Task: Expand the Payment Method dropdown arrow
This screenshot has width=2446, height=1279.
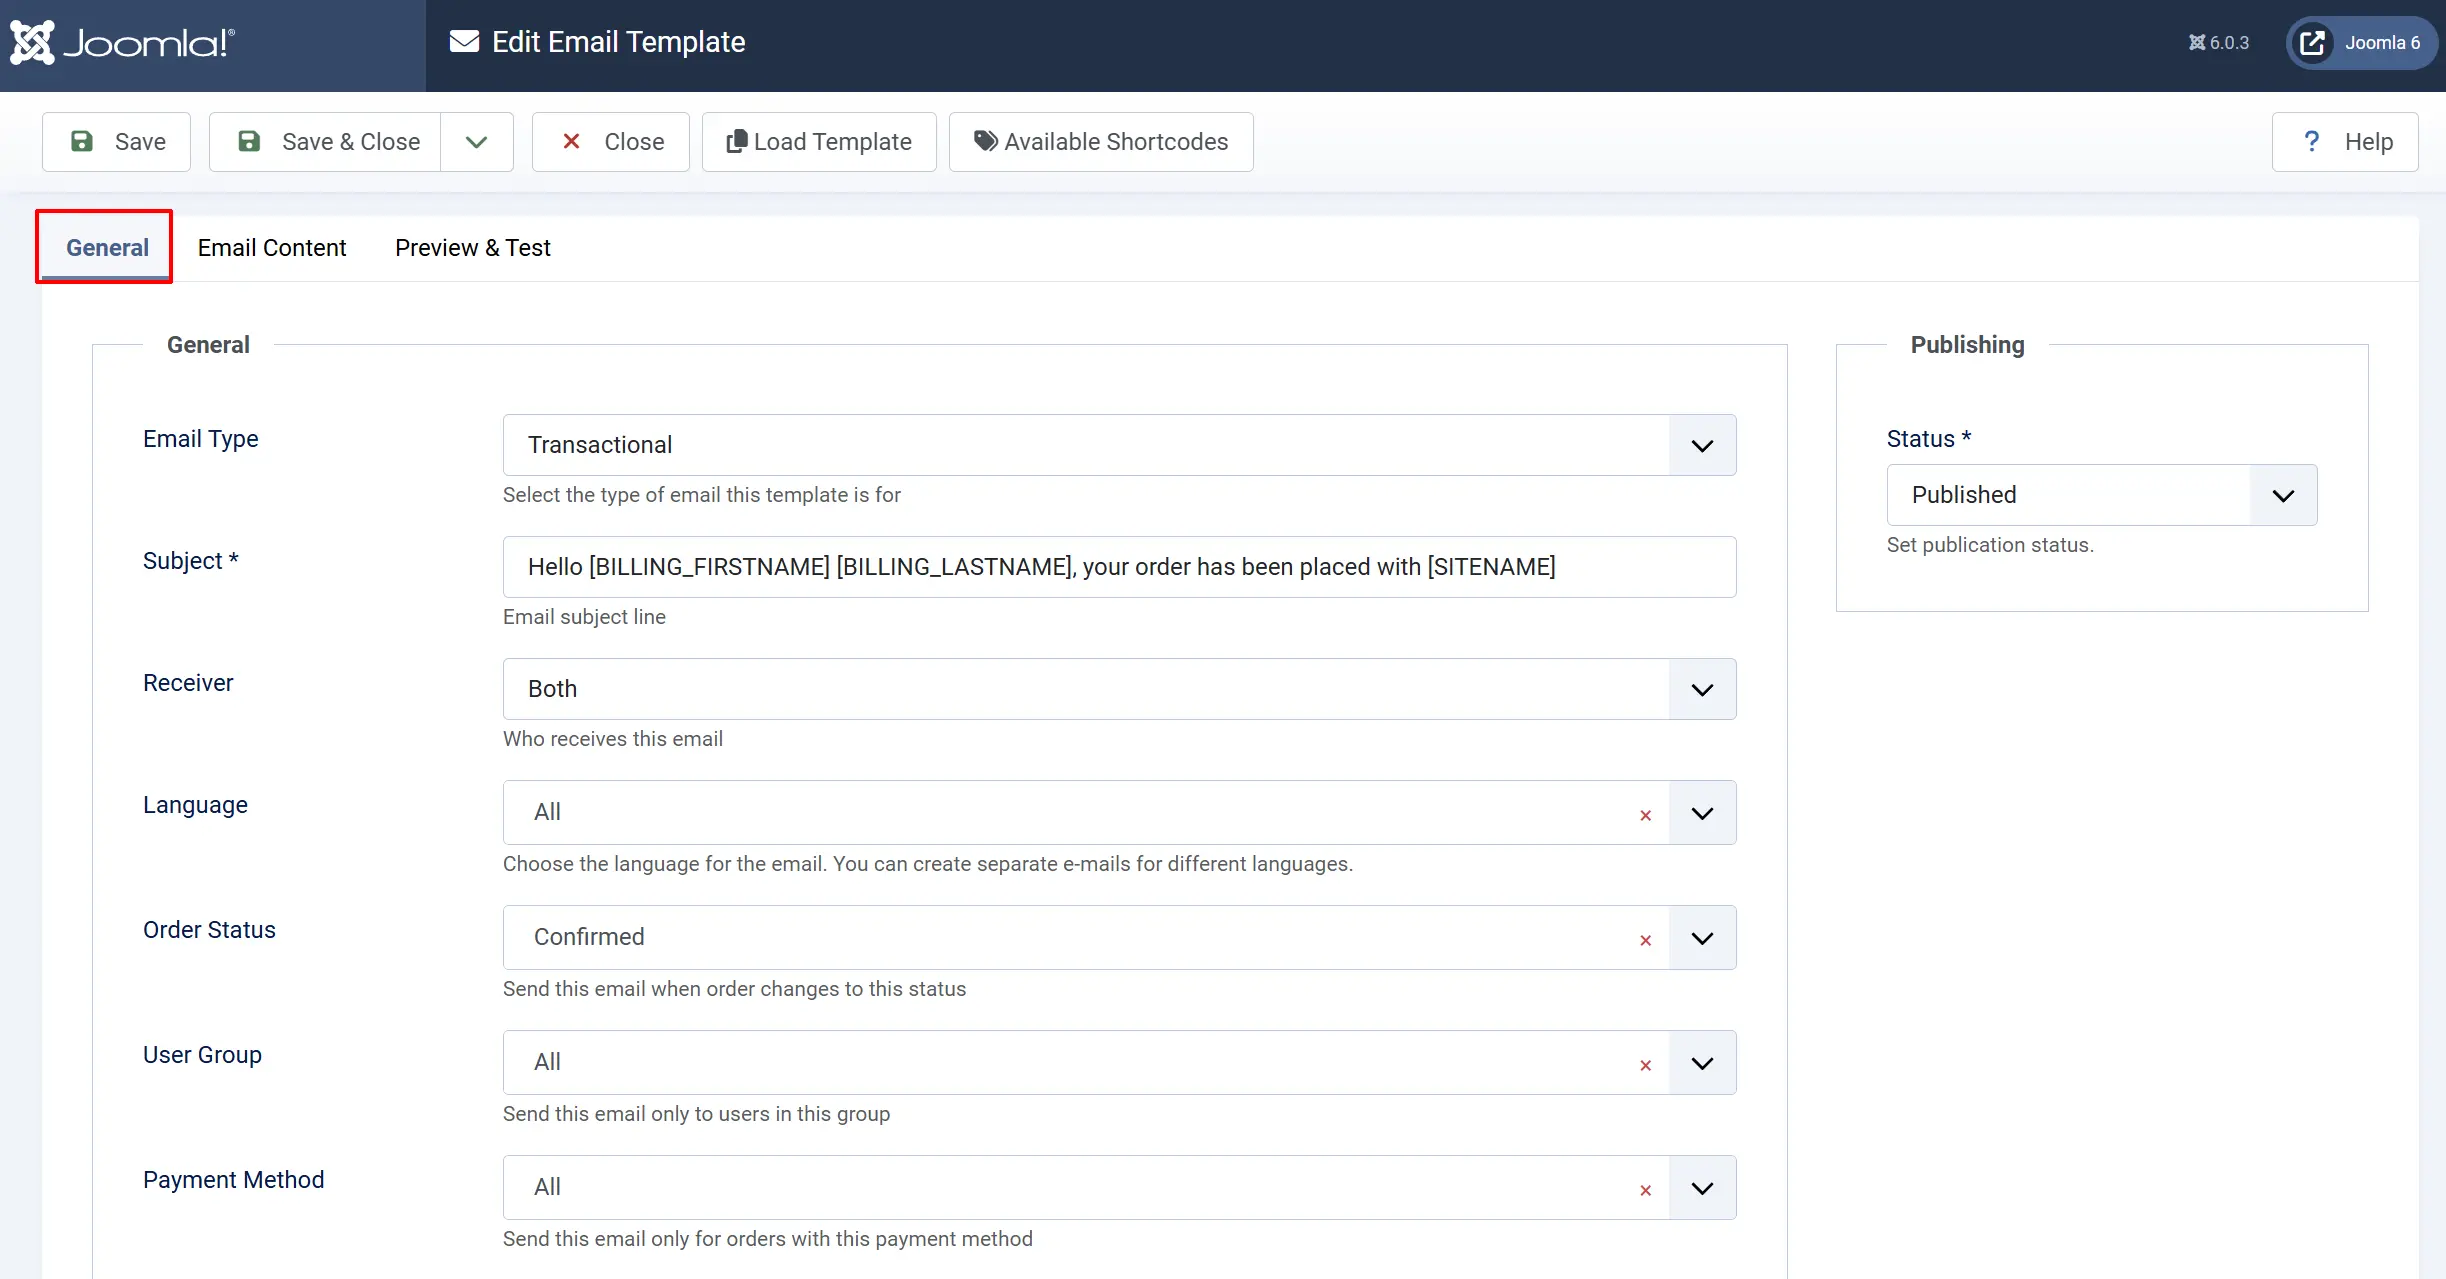Action: click(1702, 1188)
